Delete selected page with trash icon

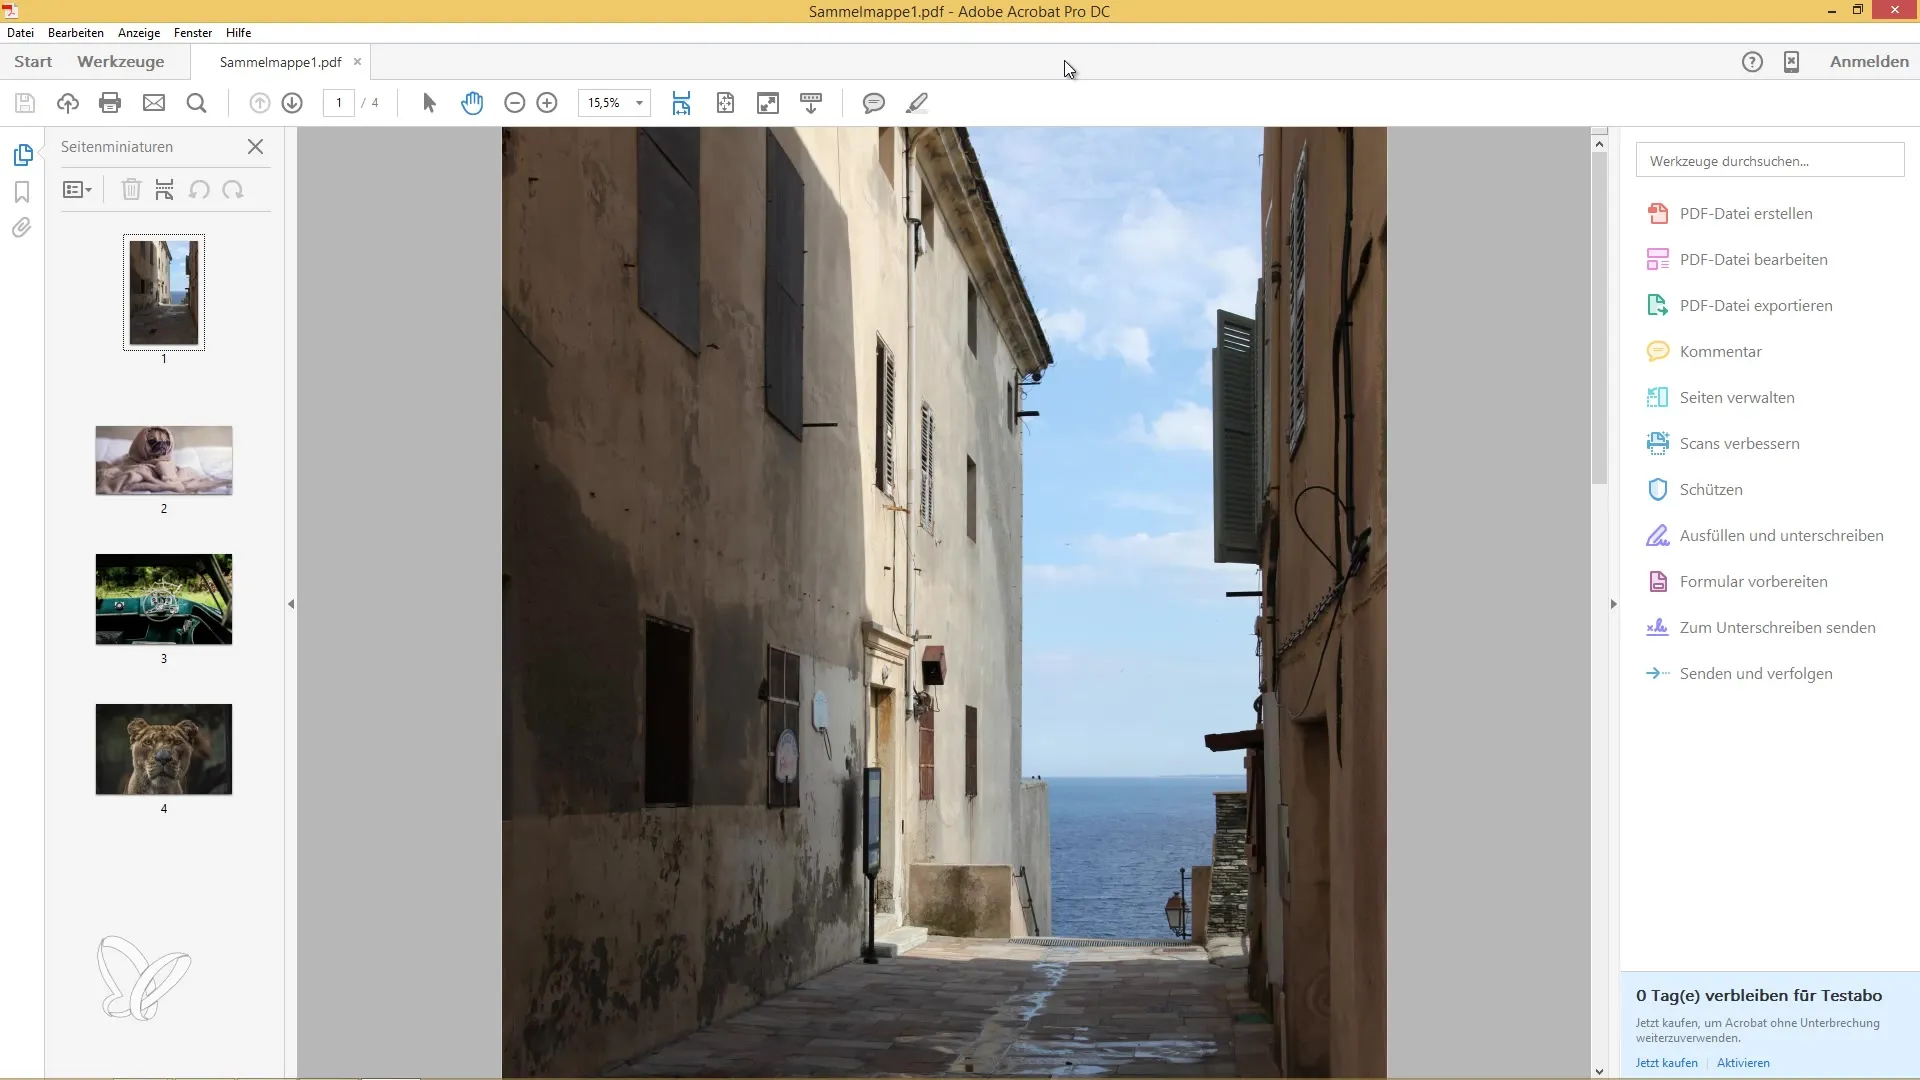pyautogui.click(x=131, y=189)
